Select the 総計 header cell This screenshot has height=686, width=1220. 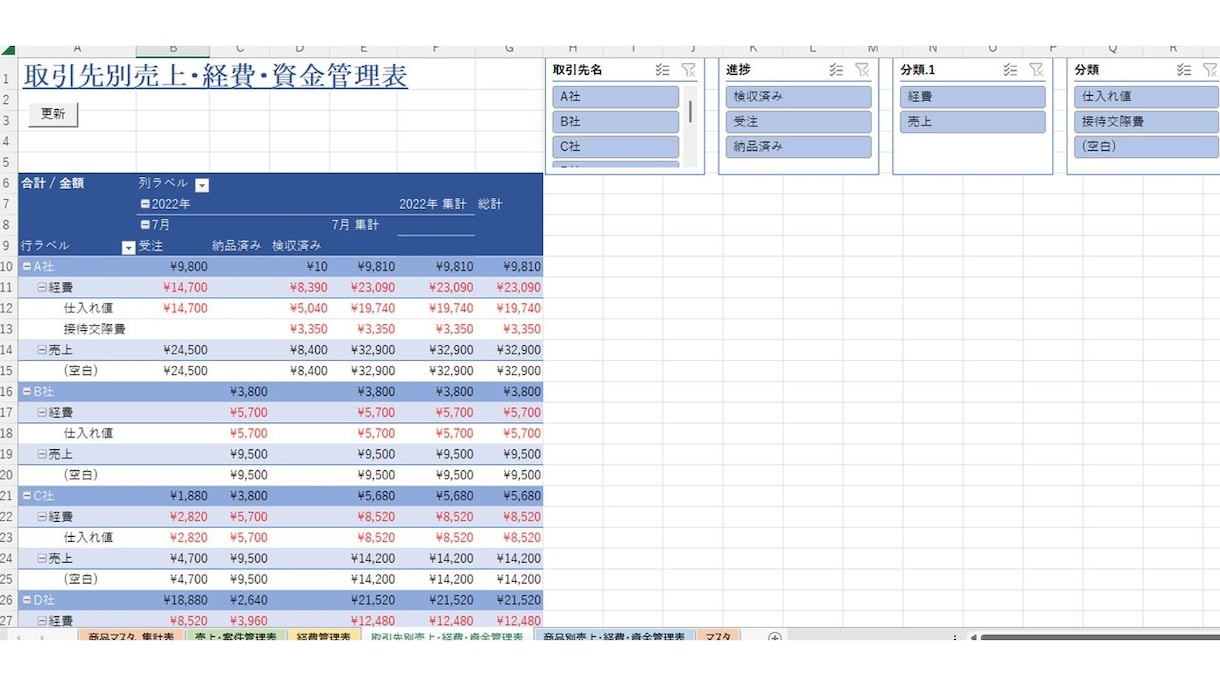pos(509,204)
